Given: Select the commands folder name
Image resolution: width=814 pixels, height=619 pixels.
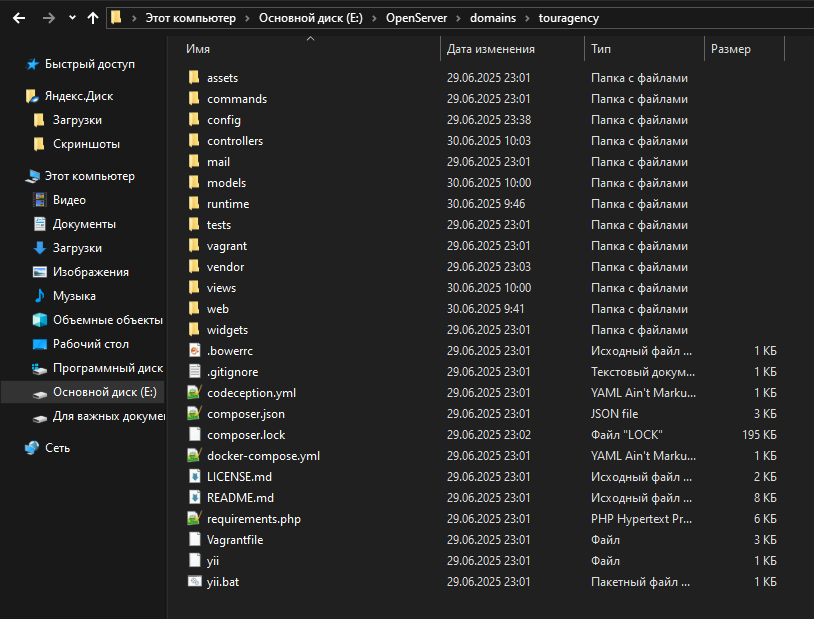Looking at the screenshot, I should 237,99.
